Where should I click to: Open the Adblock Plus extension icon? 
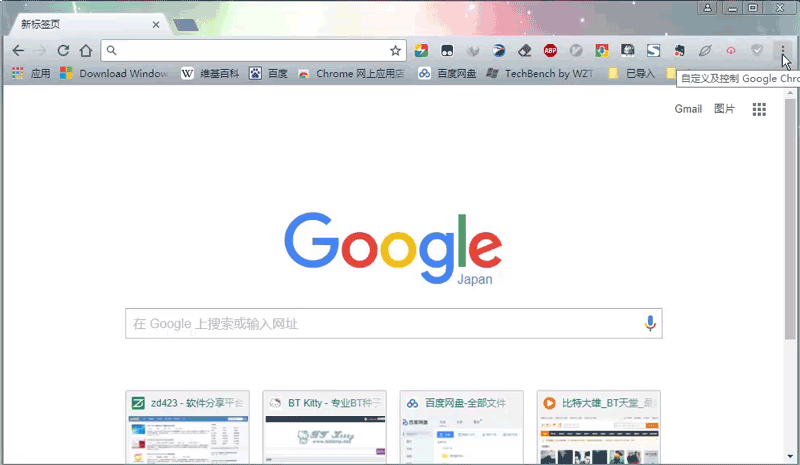[x=550, y=51]
